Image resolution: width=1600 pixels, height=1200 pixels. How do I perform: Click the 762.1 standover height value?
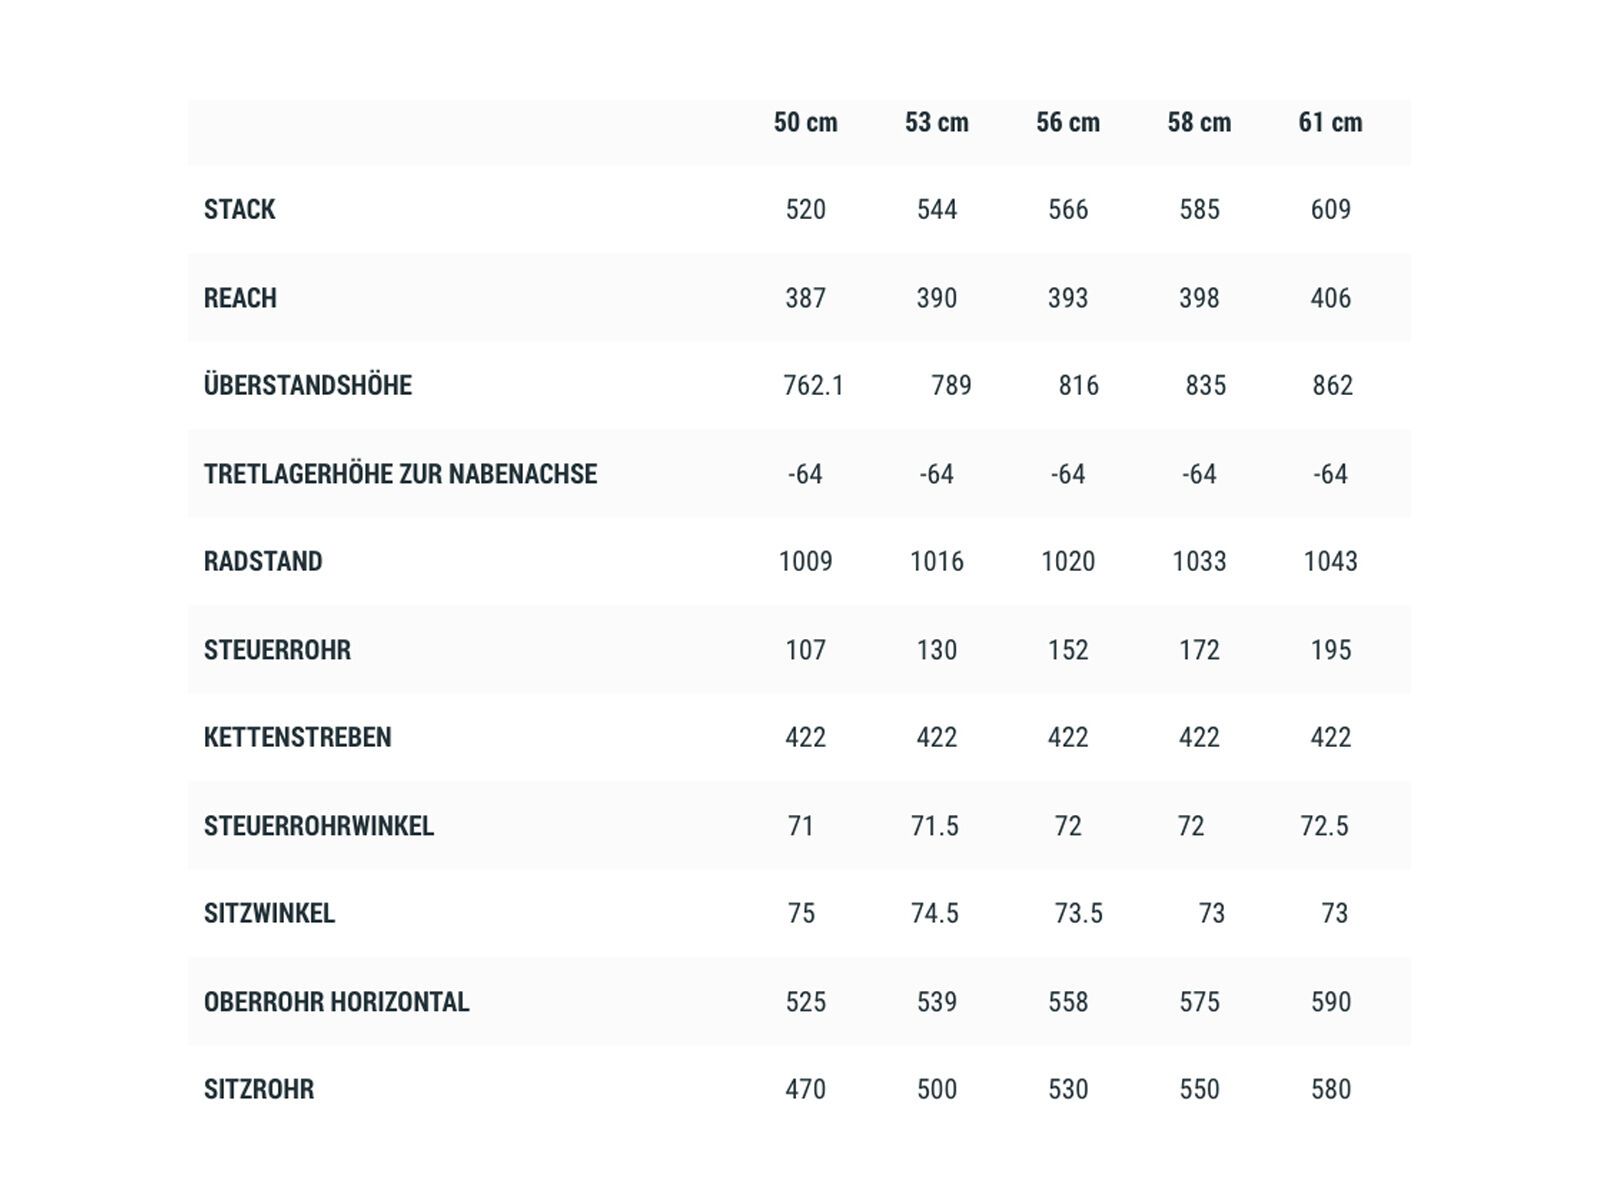pos(813,386)
